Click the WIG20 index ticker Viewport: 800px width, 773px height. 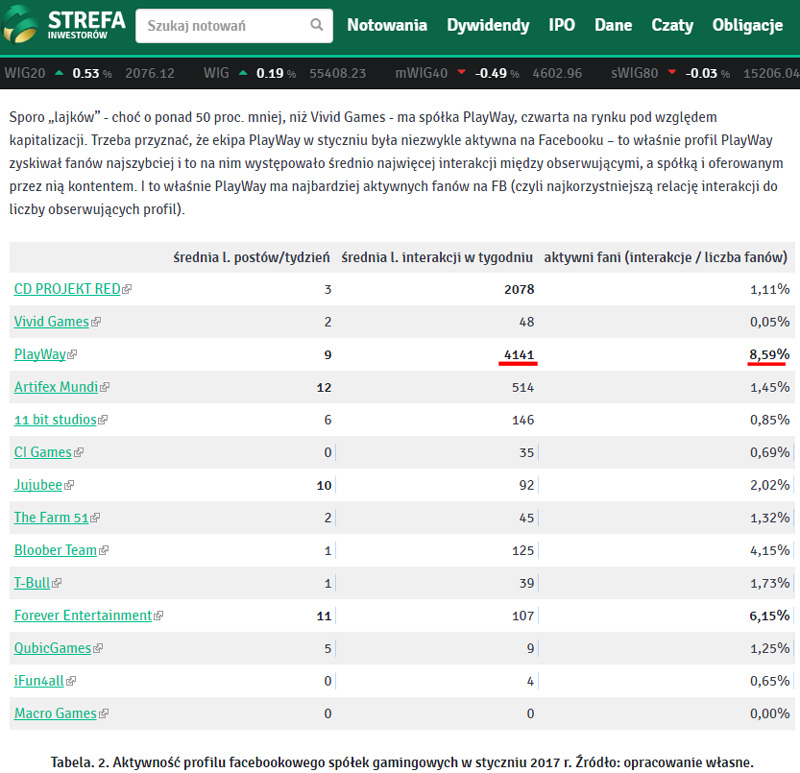(x=89, y=73)
